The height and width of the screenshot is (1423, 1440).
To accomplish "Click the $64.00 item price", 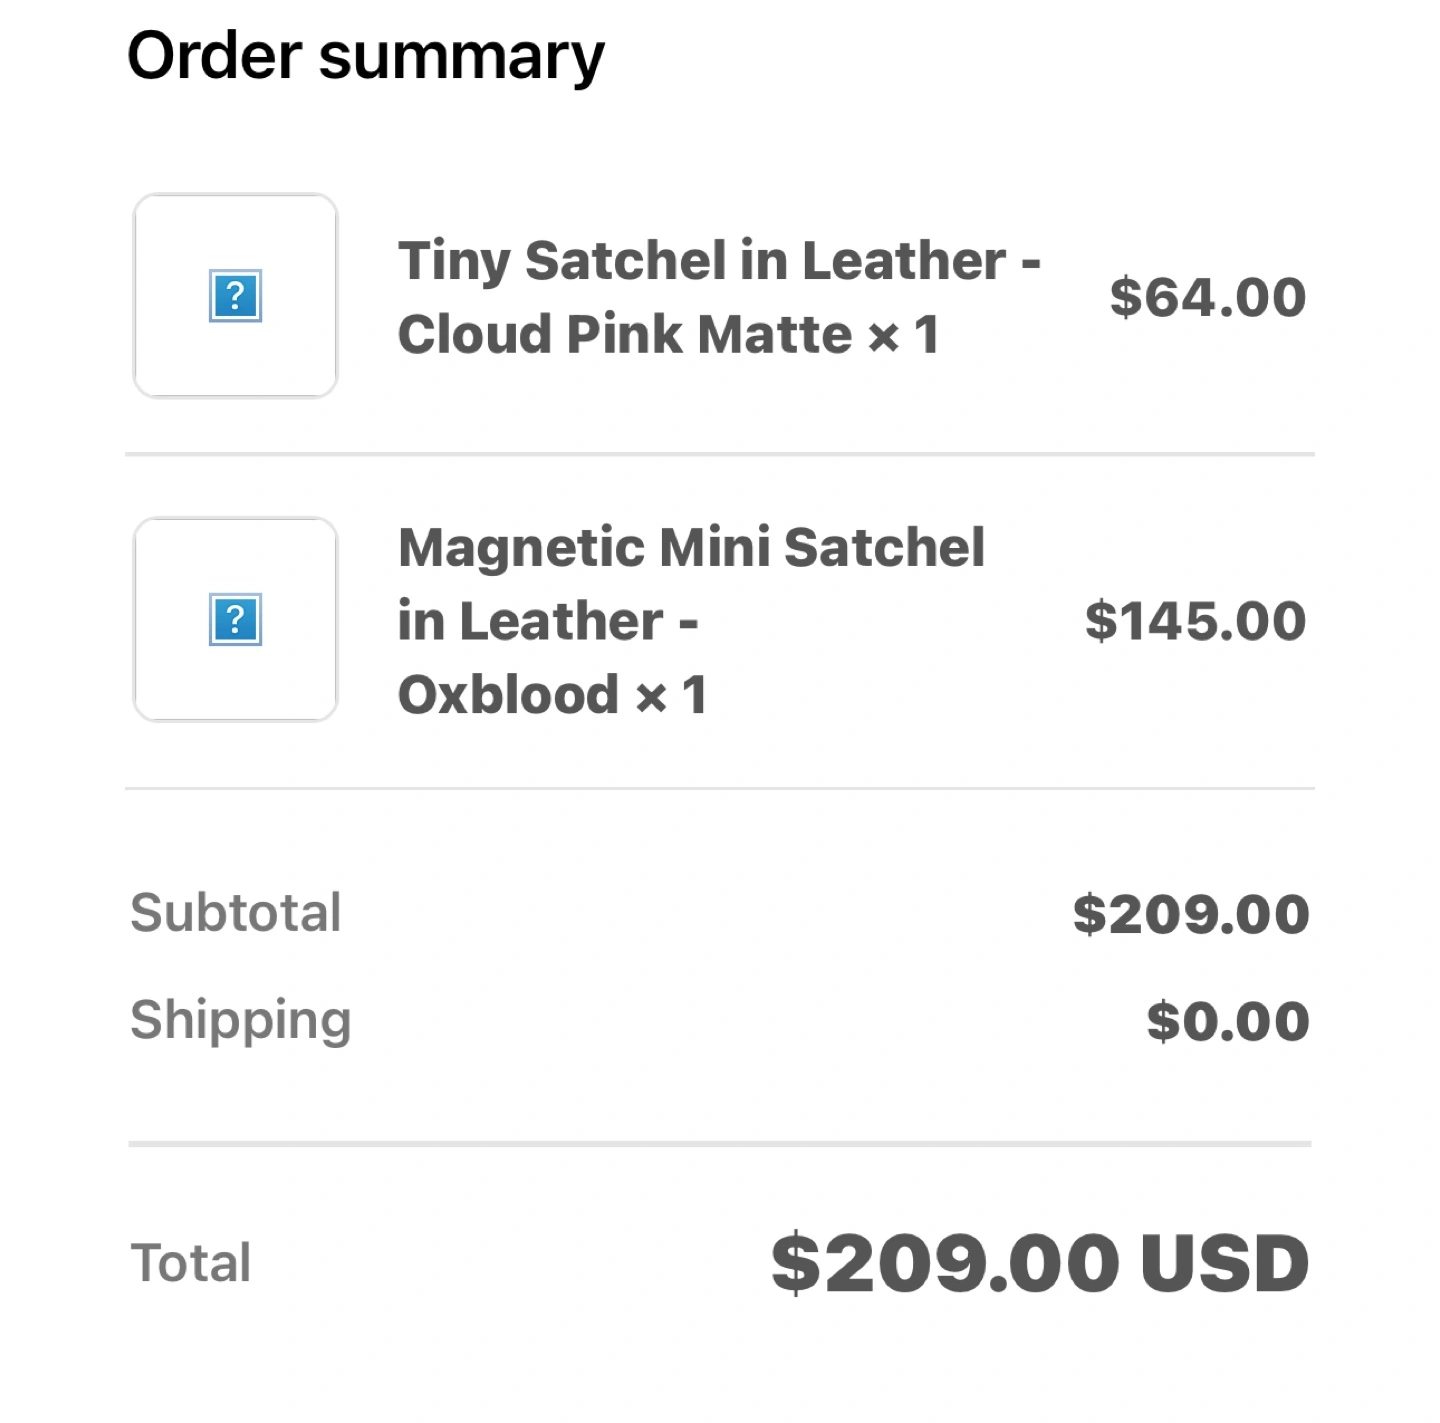I will coord(1207,298).
